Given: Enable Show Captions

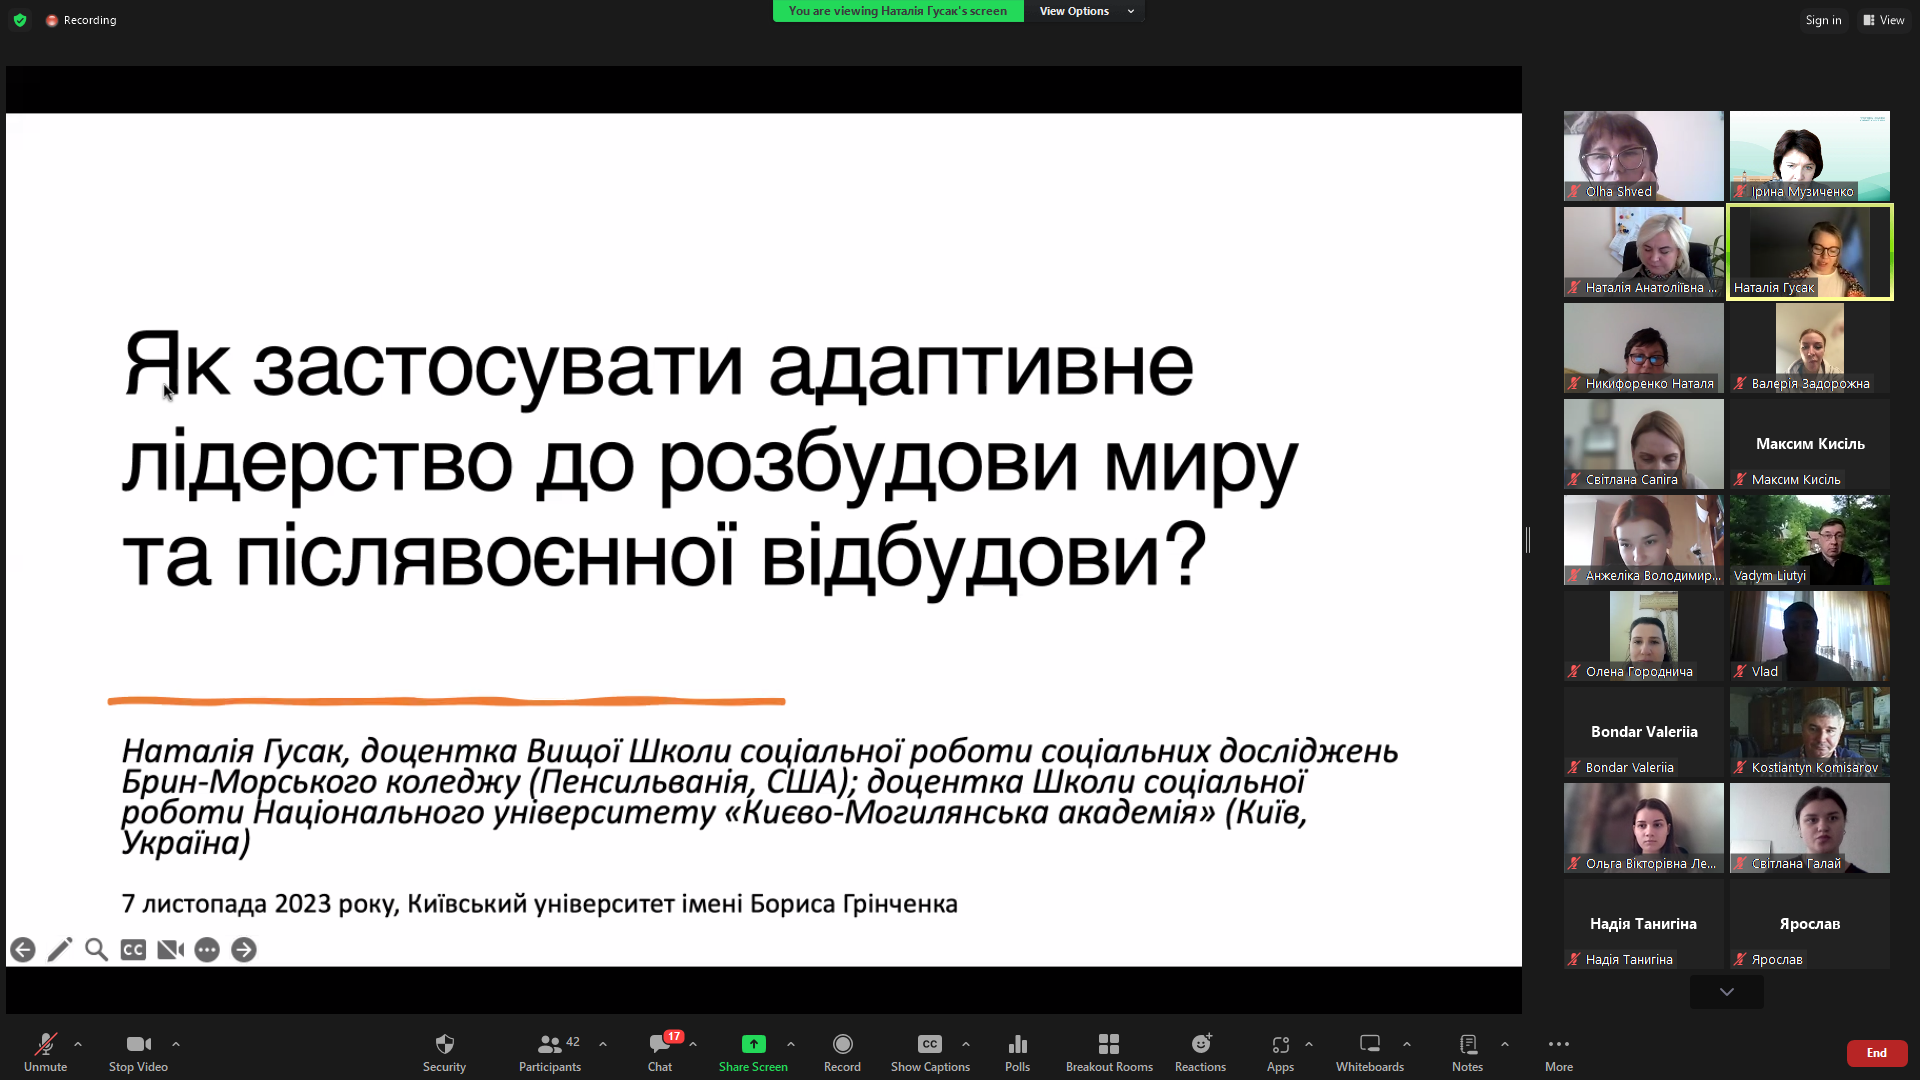Looking at the screenshot, I should coord(929,1050).
